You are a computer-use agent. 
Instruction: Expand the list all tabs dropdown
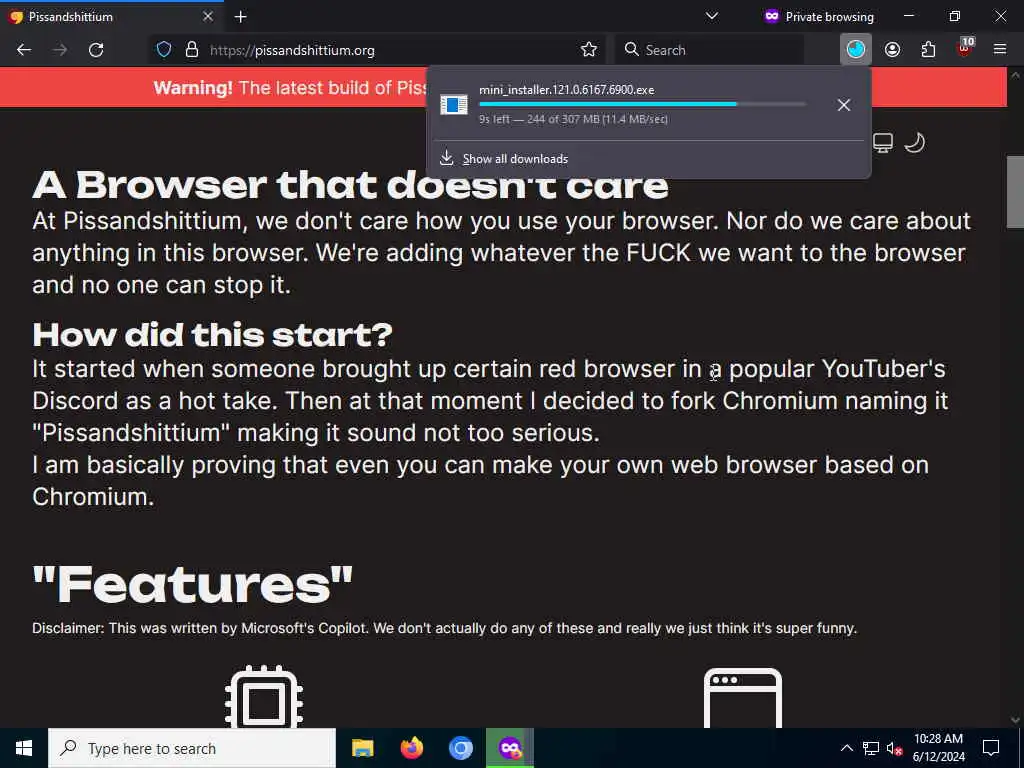(x=712, y=16)
